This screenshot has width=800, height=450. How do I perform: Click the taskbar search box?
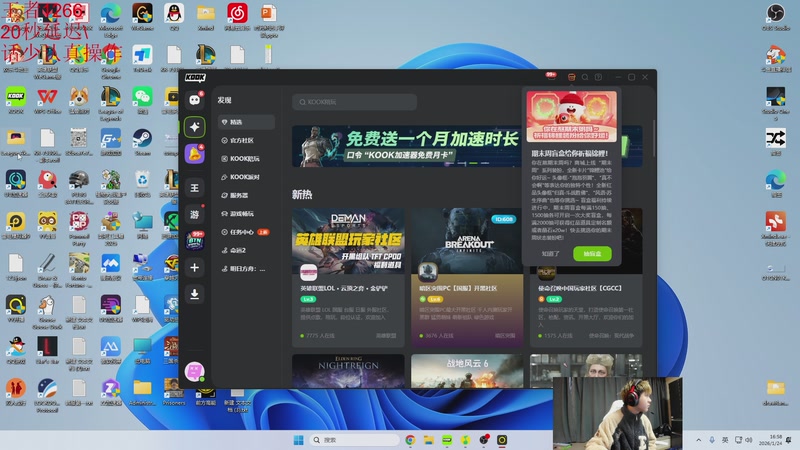click(x=354, y=440)
